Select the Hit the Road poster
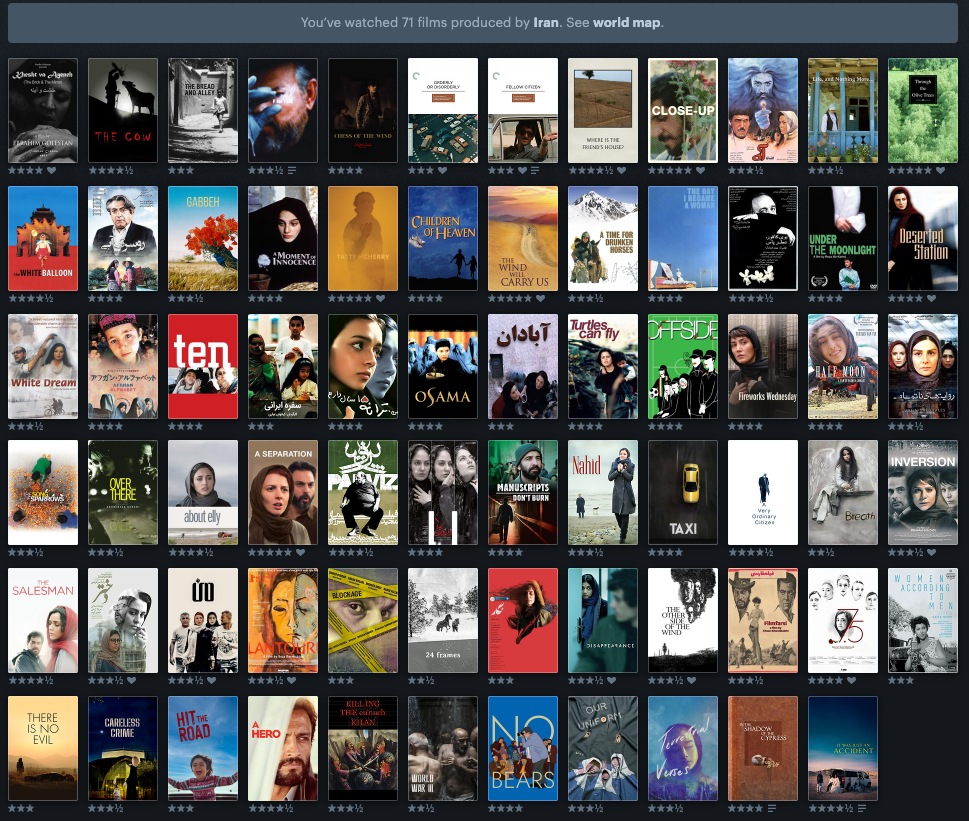Viewport: 969px width, 821px height. click(203, 749)
